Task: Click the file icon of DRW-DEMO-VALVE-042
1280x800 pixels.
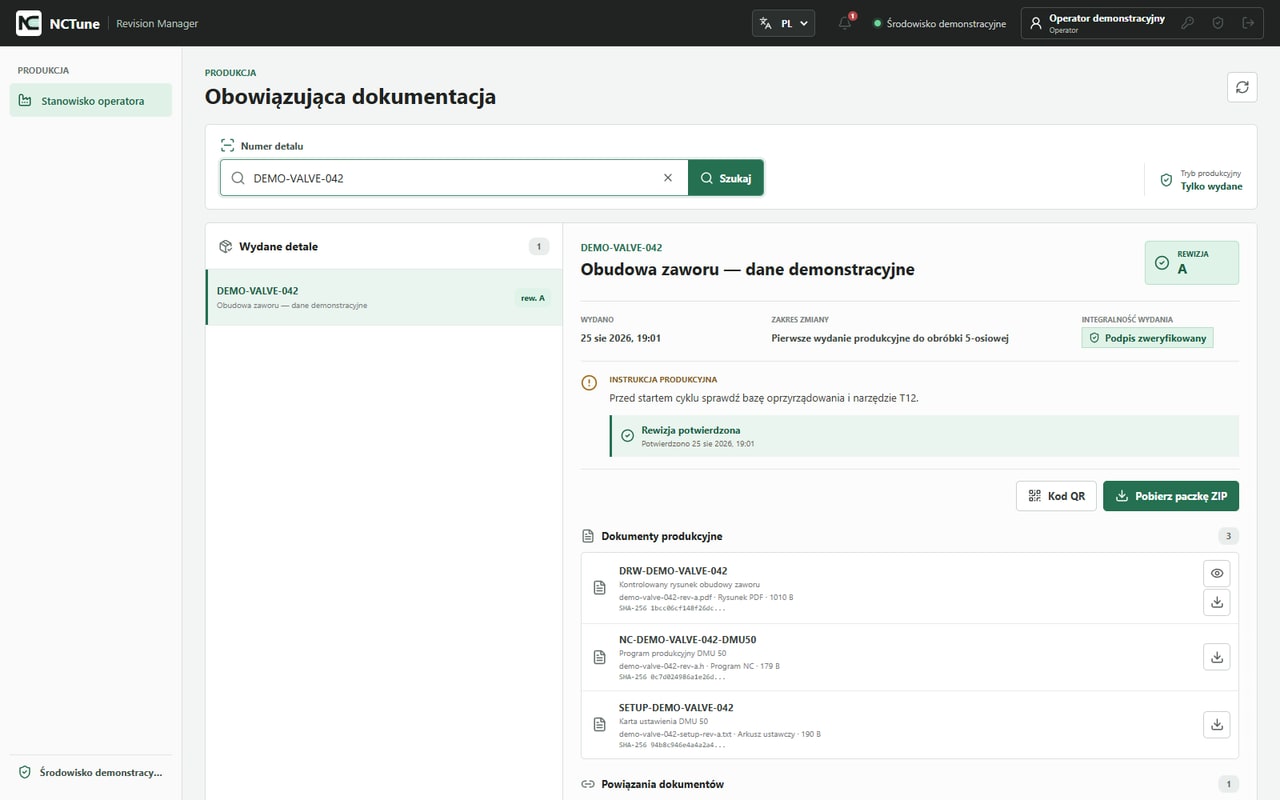Action: tap(600, 588)
